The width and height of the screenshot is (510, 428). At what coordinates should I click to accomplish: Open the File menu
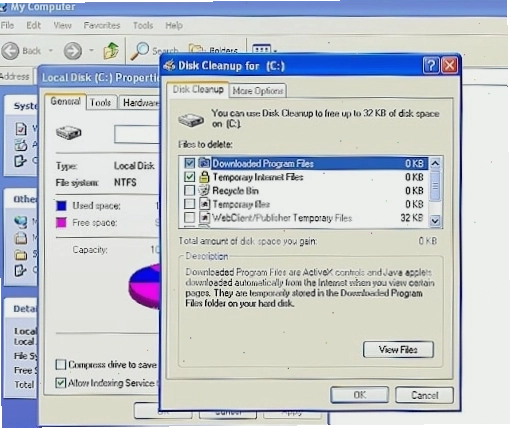pyautogui.click(x=7, y=25)
